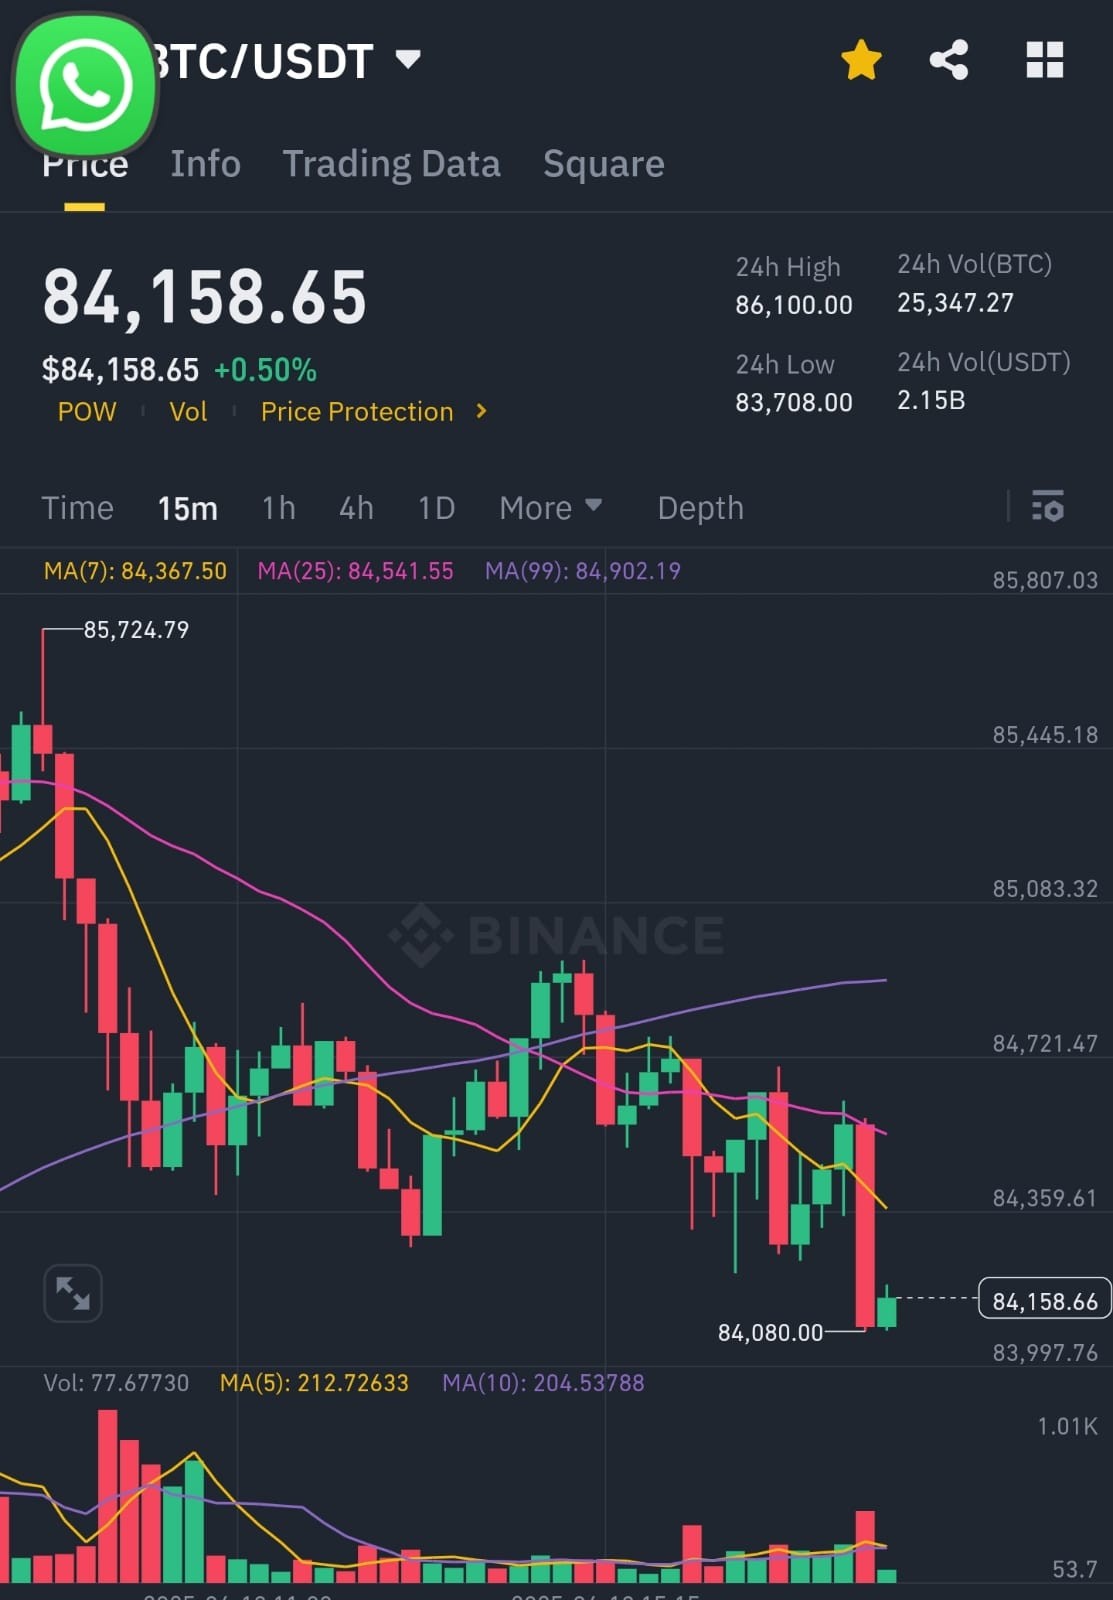Select the 15m interval

point(187,508)
